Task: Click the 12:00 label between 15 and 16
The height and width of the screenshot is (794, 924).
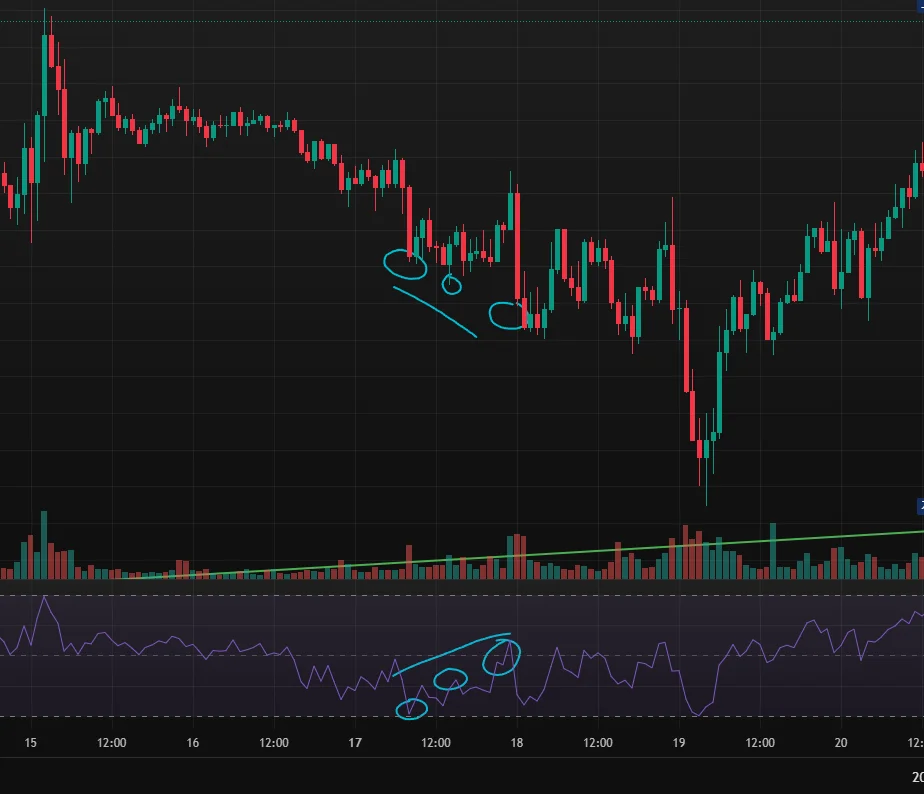Action: pos(111,743)
